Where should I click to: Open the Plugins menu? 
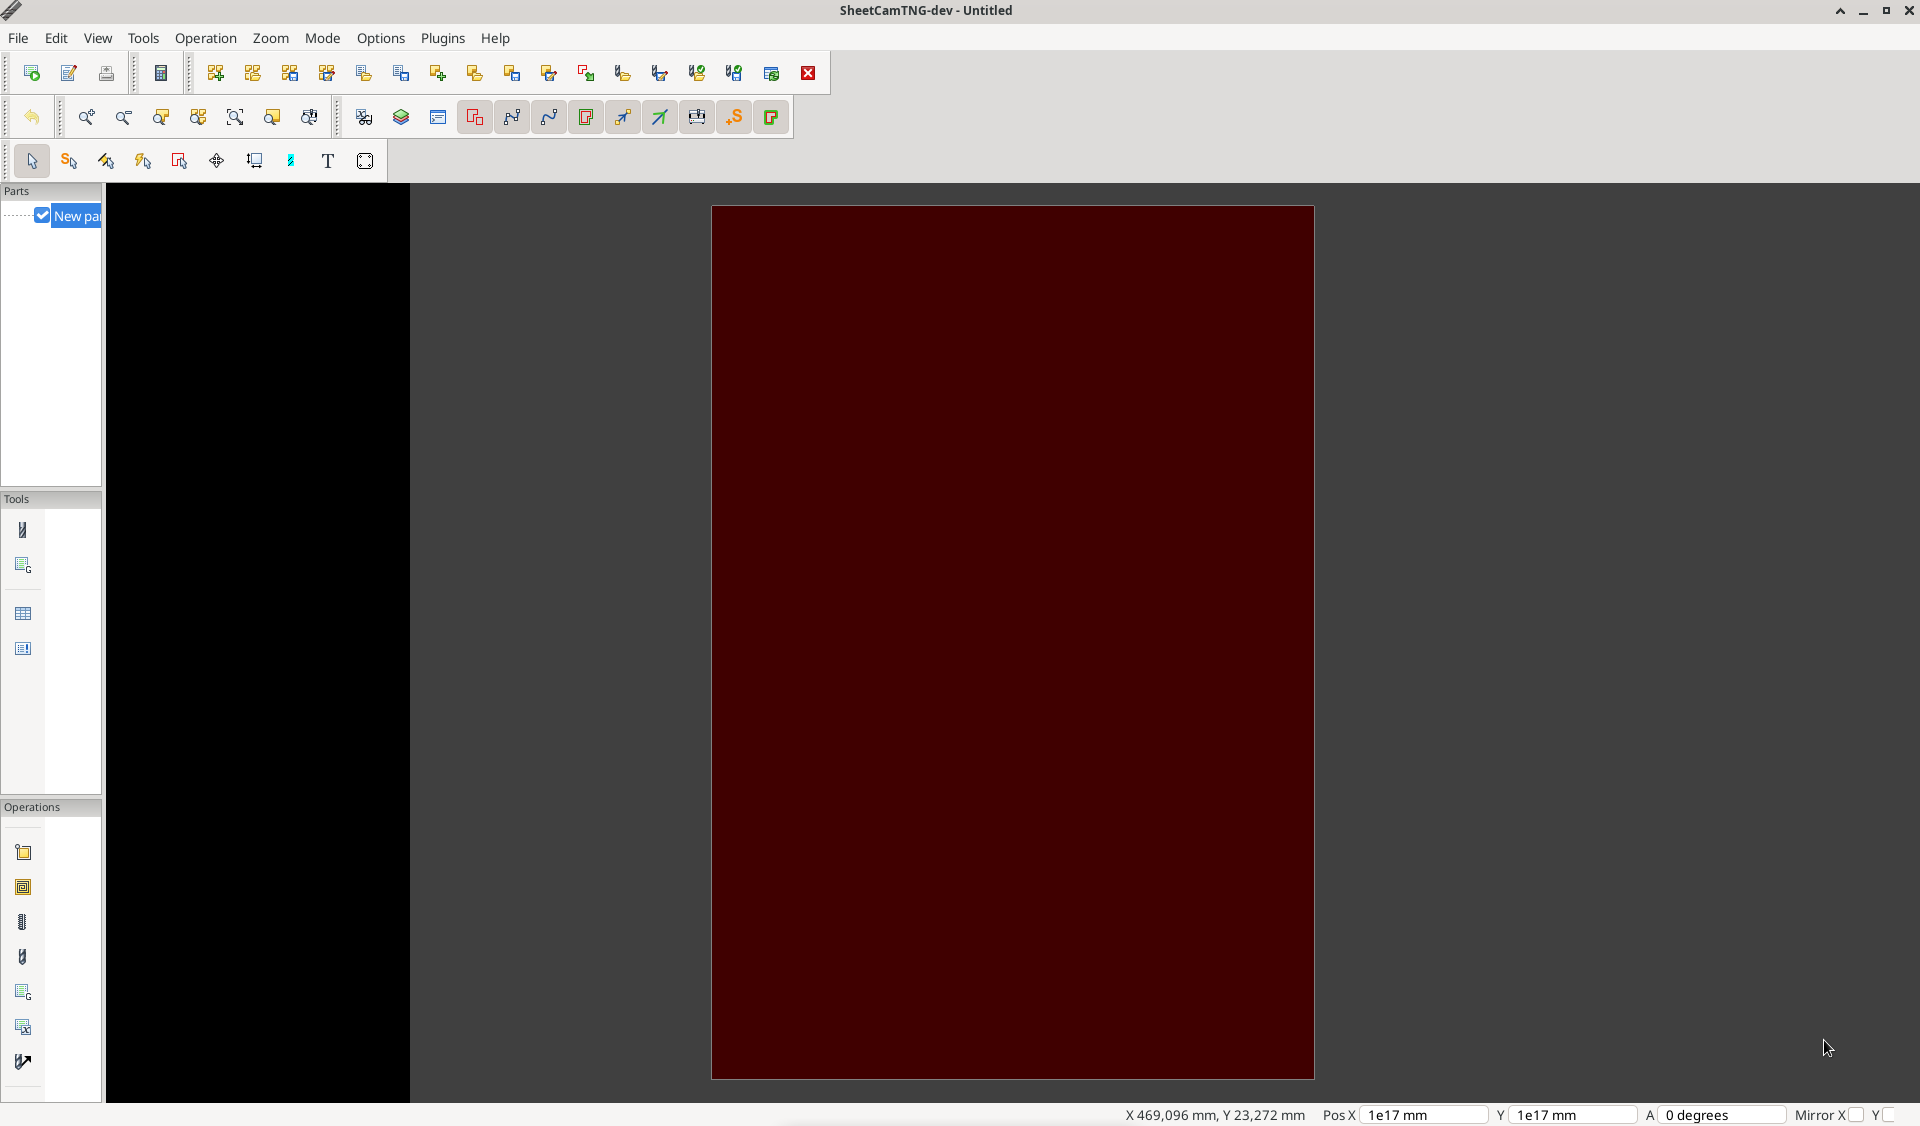[442, 38]
